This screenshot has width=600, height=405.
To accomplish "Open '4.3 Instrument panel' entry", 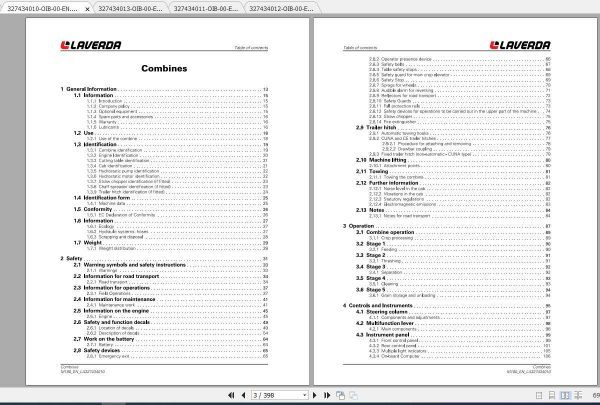I will pos(453,335).
